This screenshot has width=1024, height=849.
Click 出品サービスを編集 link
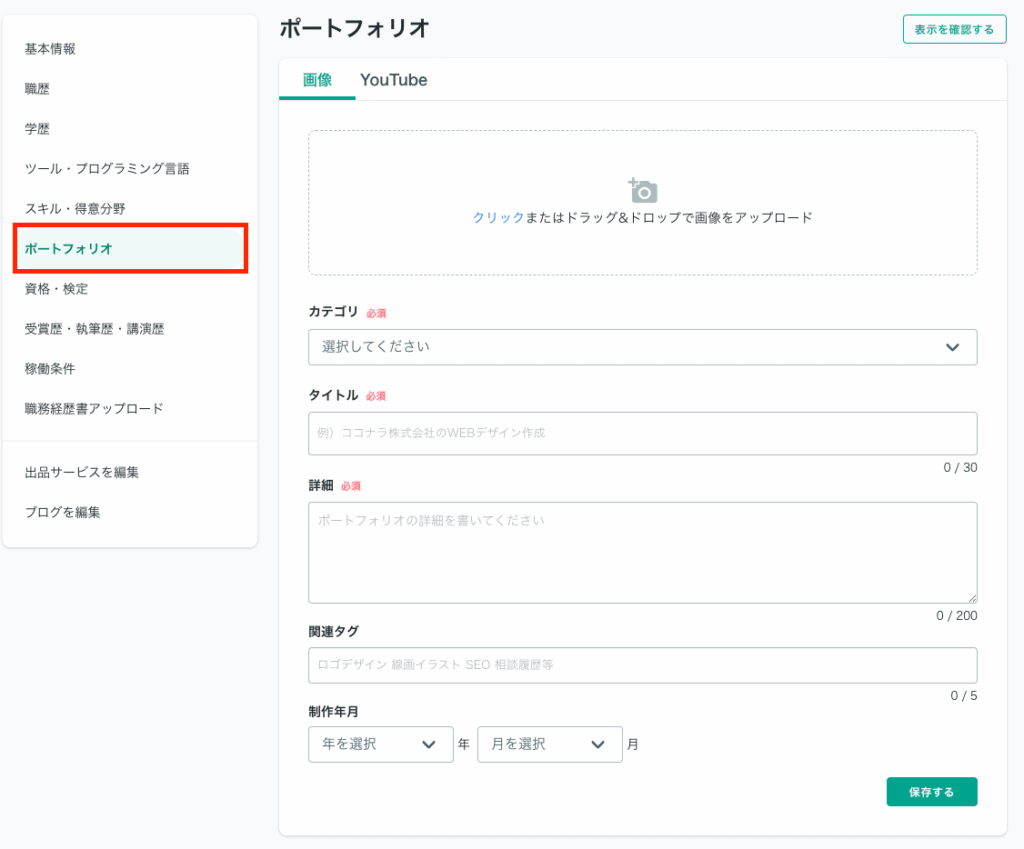click(82, 472)
